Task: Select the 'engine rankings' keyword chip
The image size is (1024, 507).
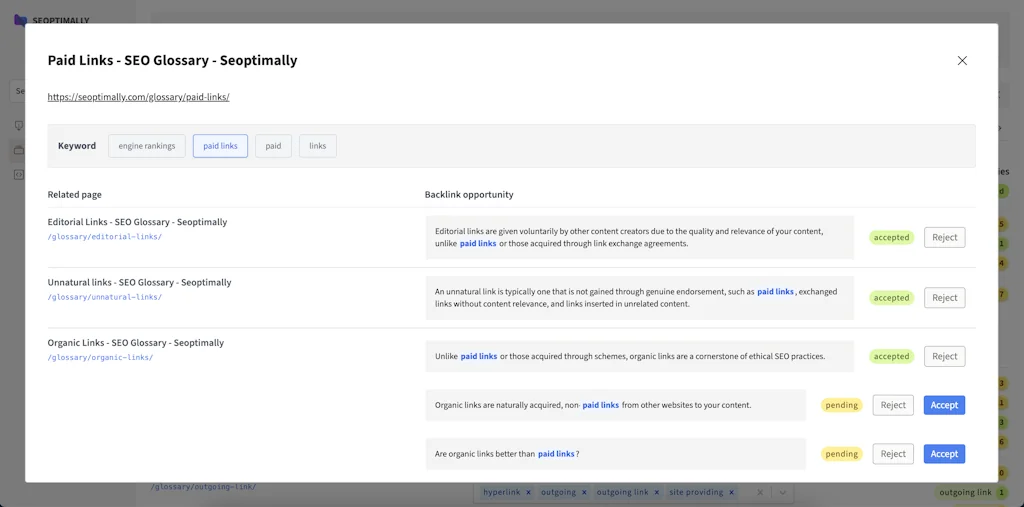Action: click(147, 146)
